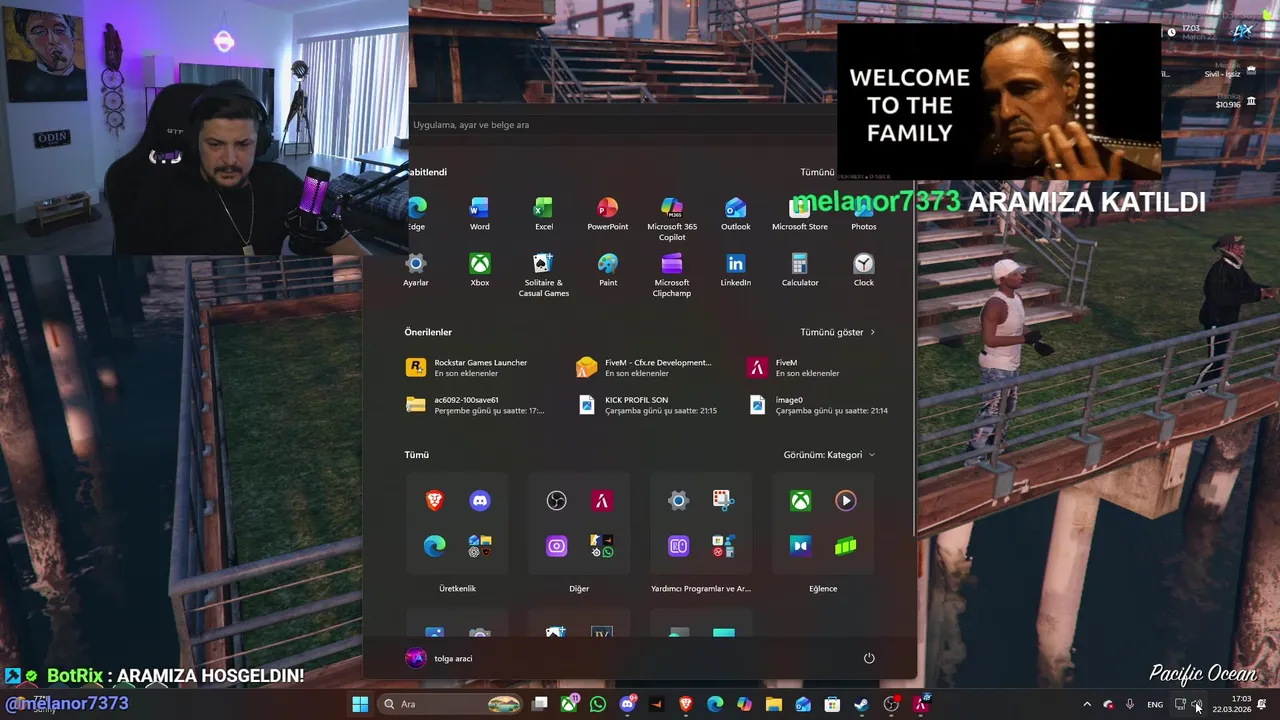Launch the Calculator app
The width and height of the screenshot is (1280, 720).
[800, 270]
